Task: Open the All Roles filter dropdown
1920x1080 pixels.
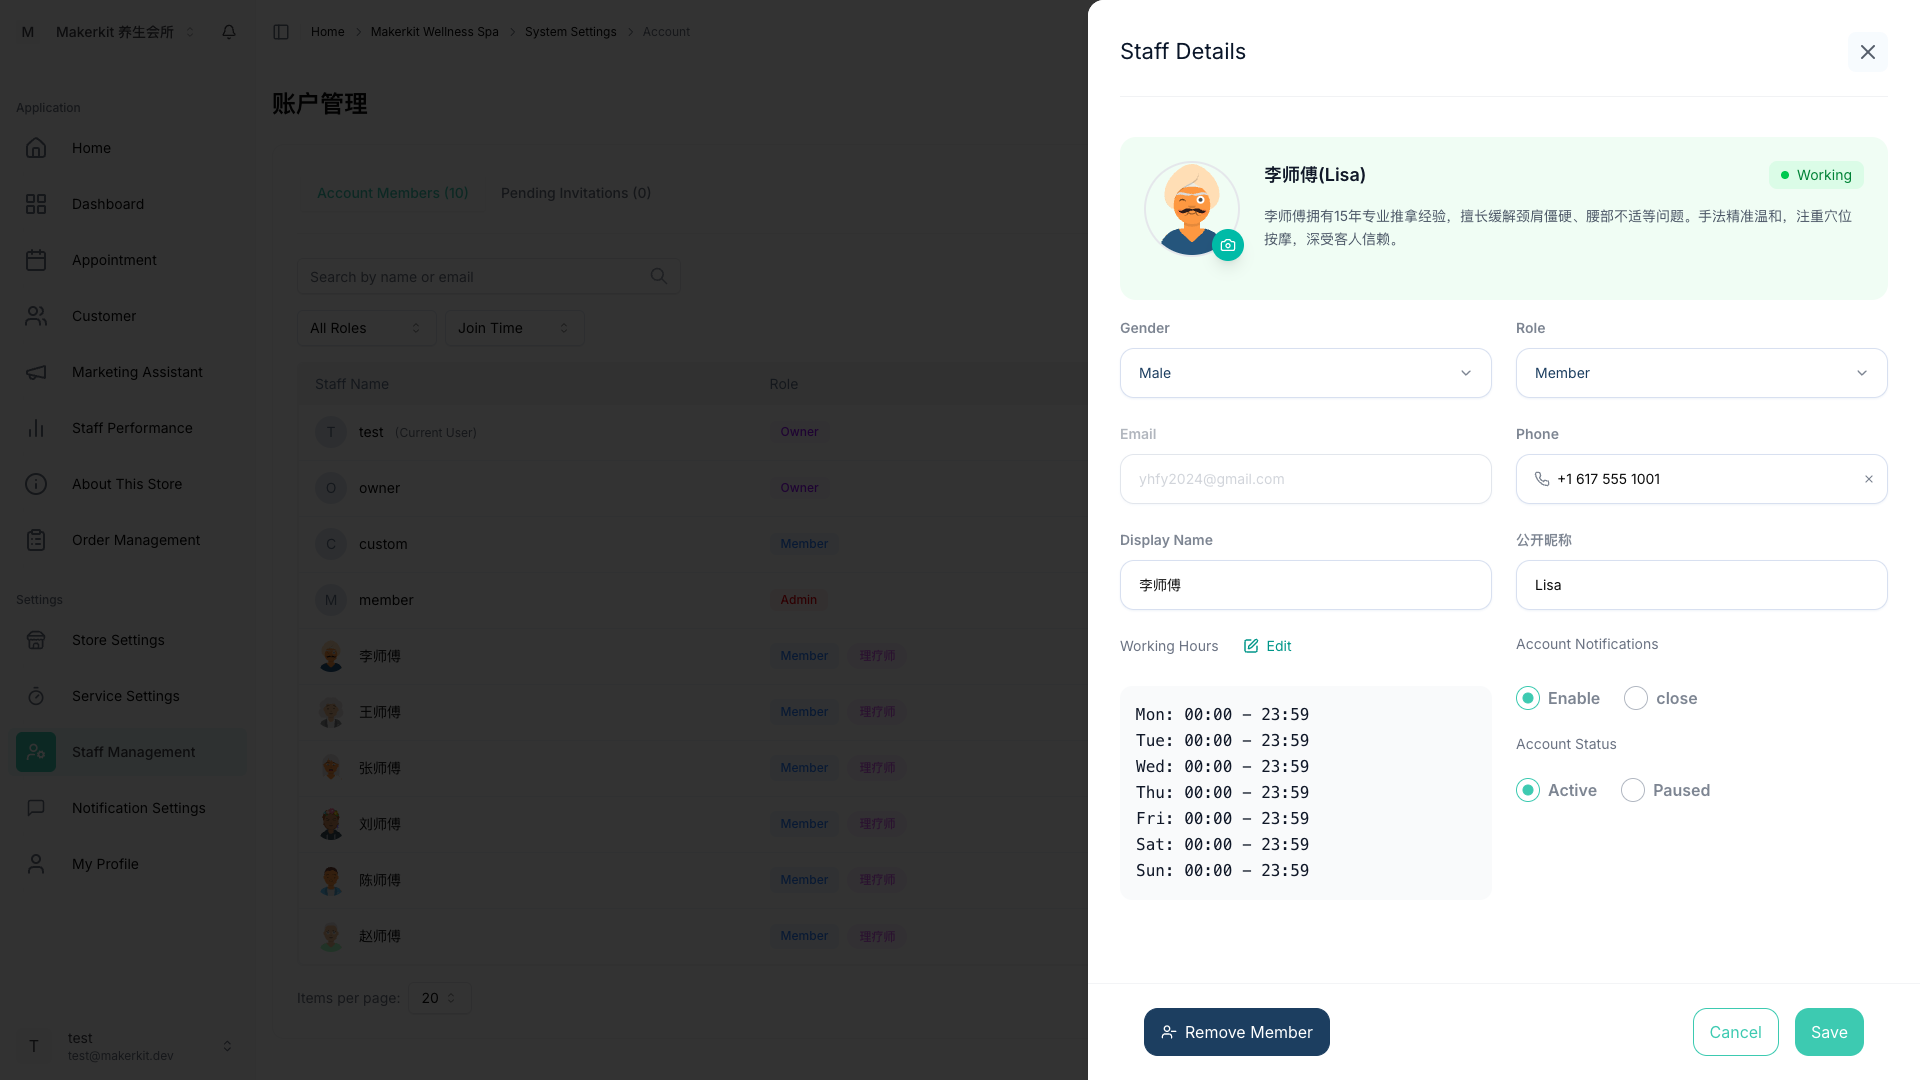Action: [x=366, y=328]
